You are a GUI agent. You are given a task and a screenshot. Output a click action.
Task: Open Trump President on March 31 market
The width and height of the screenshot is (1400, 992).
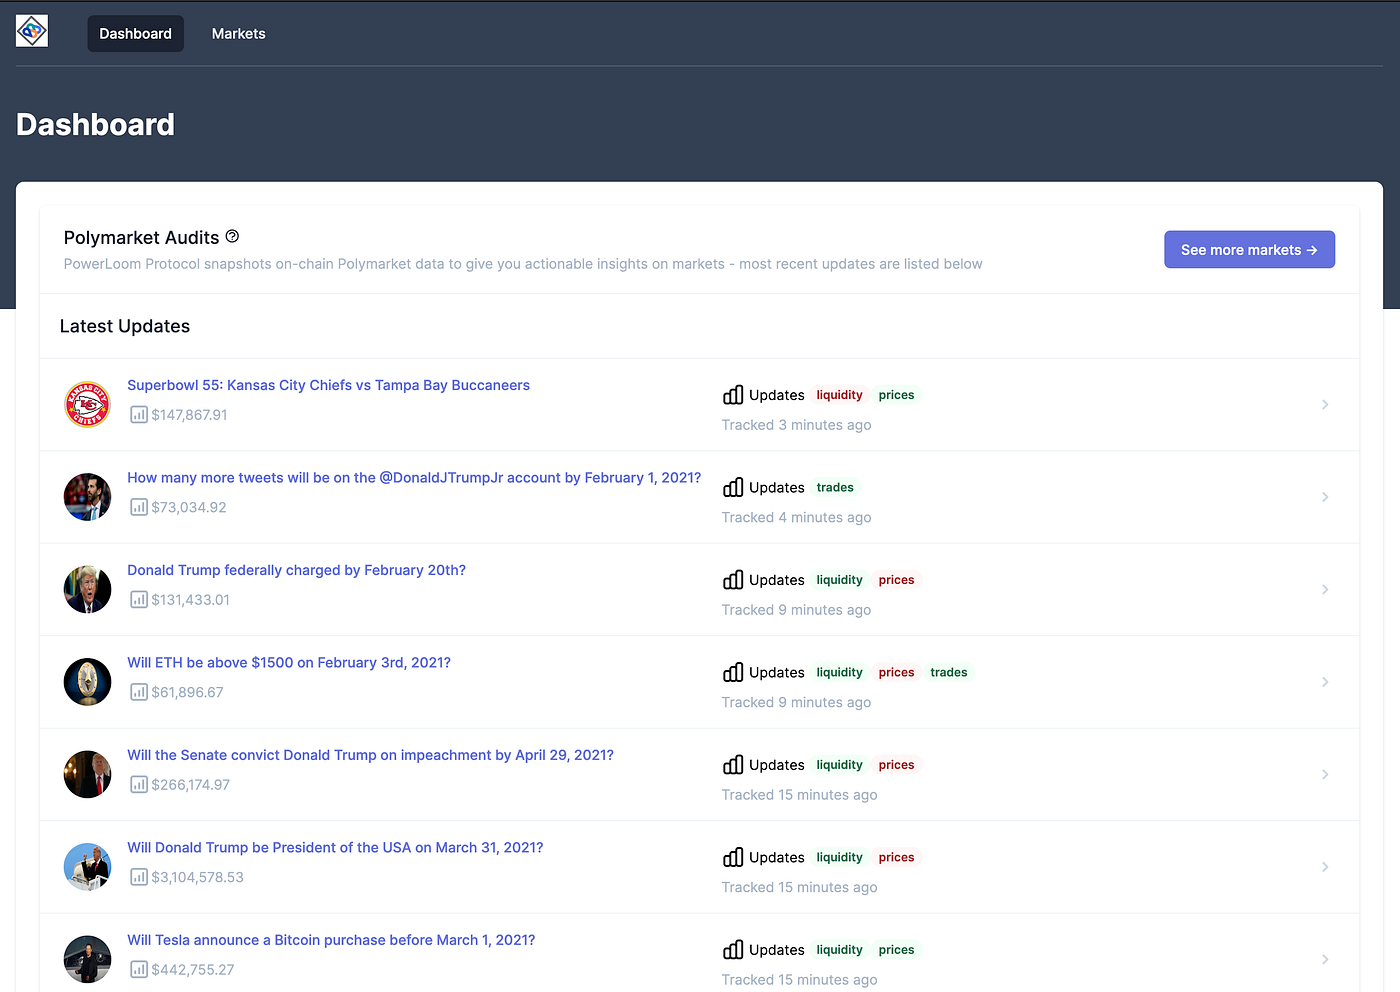pyautogui.click(x=335, y=848)
